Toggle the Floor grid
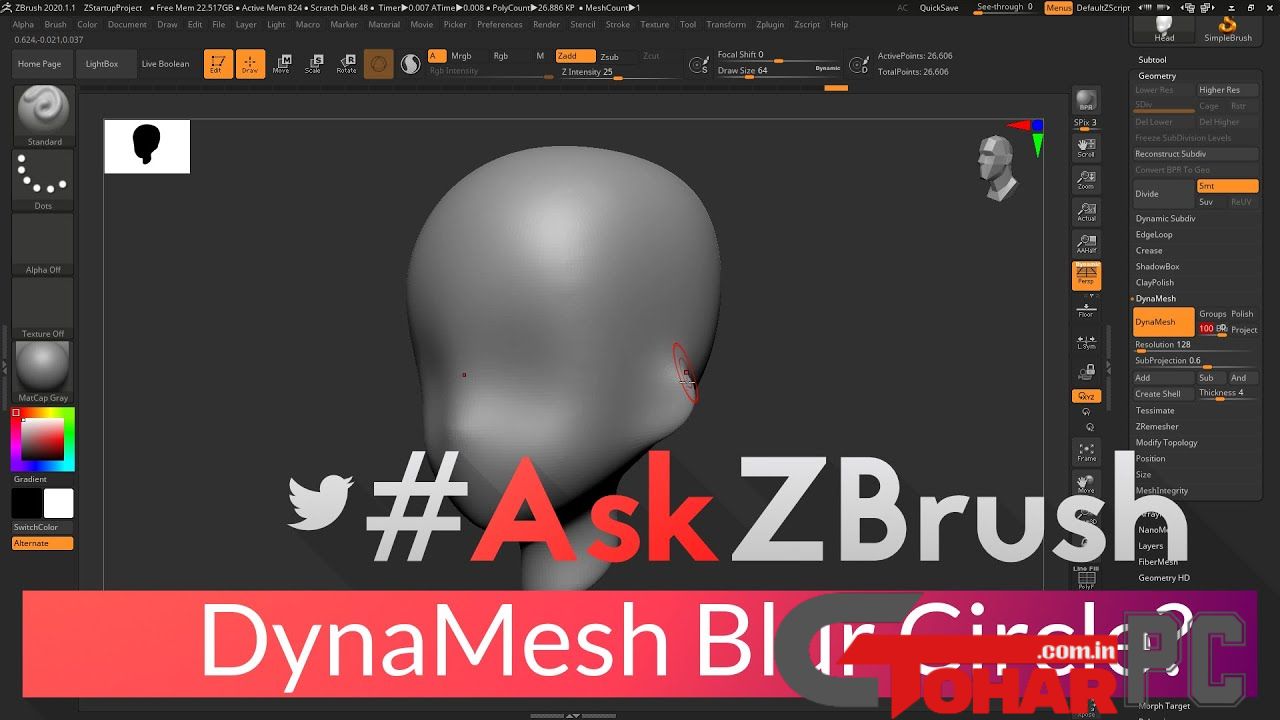Image resolution: width=1280 pixels, height=720 pixels. pyautogui.click(x=1086, y=308)
